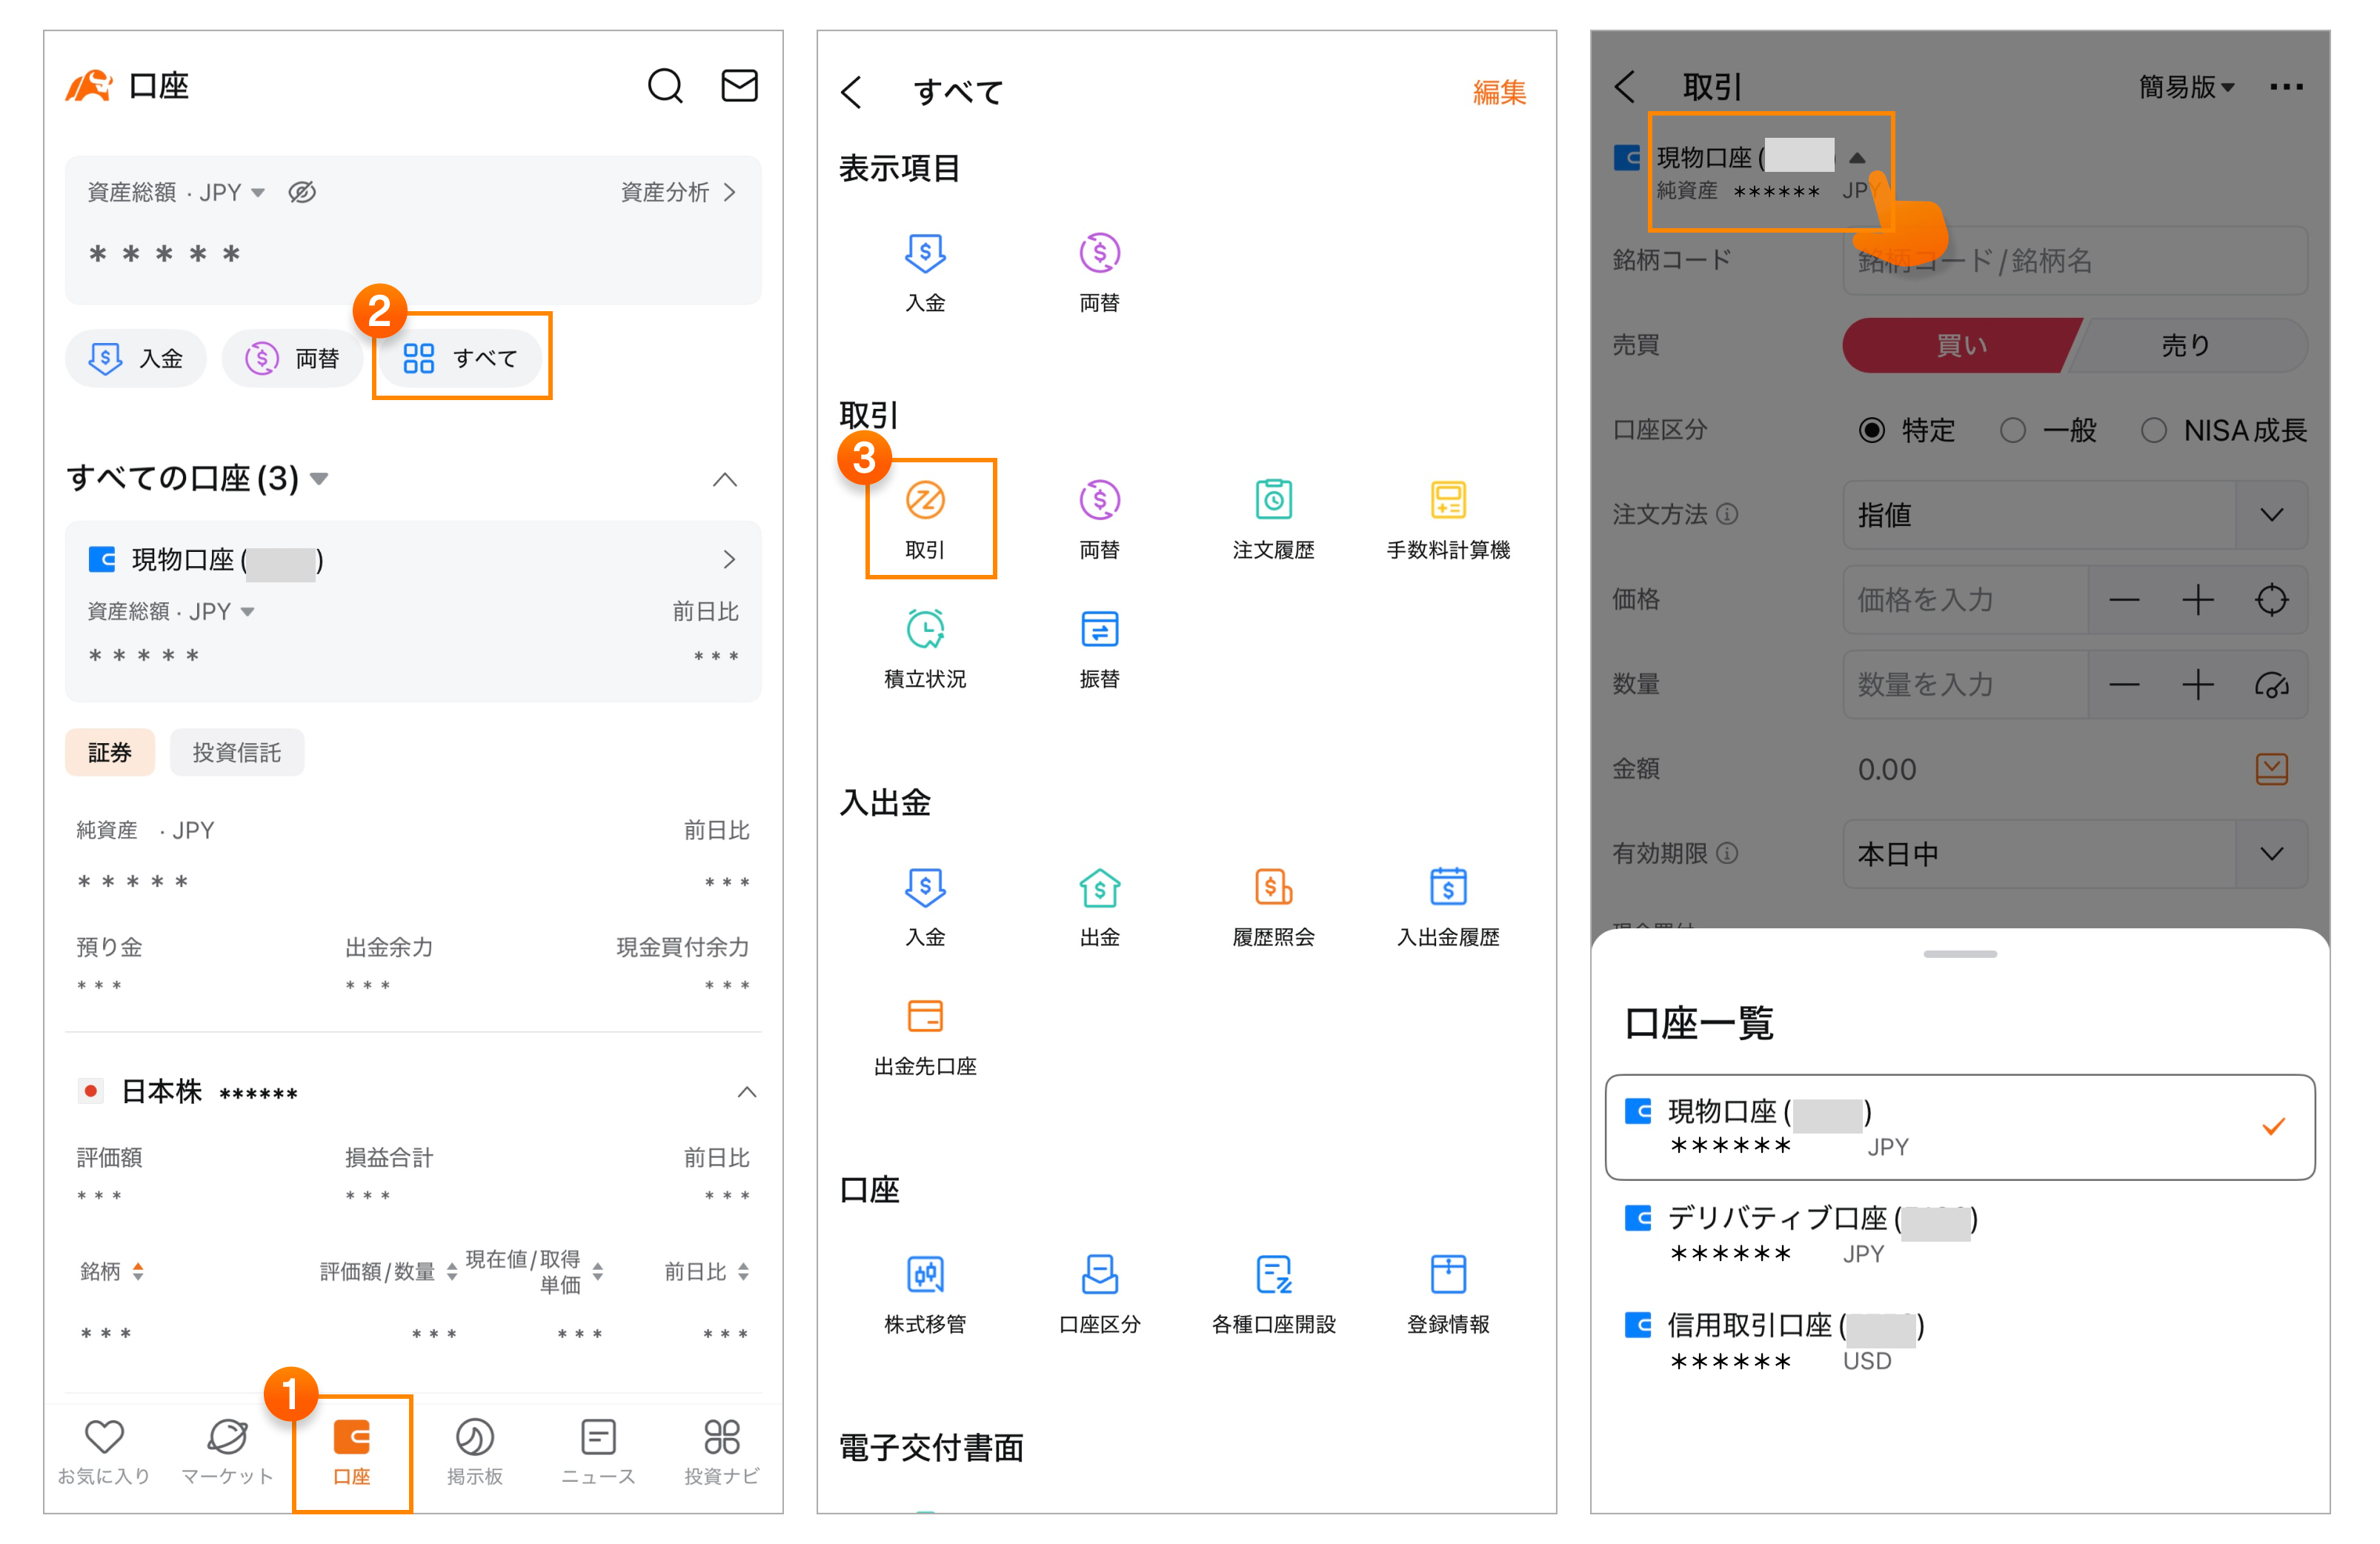Select 買い buy toggle
Viewport: 2380px width, 1544px height.
click(1961, 346)
